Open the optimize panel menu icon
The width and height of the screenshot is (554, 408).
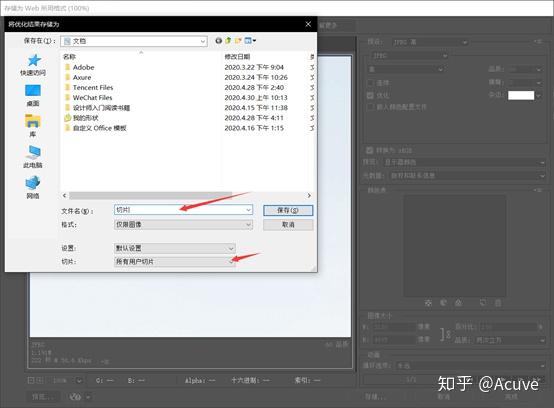(538, 42)
